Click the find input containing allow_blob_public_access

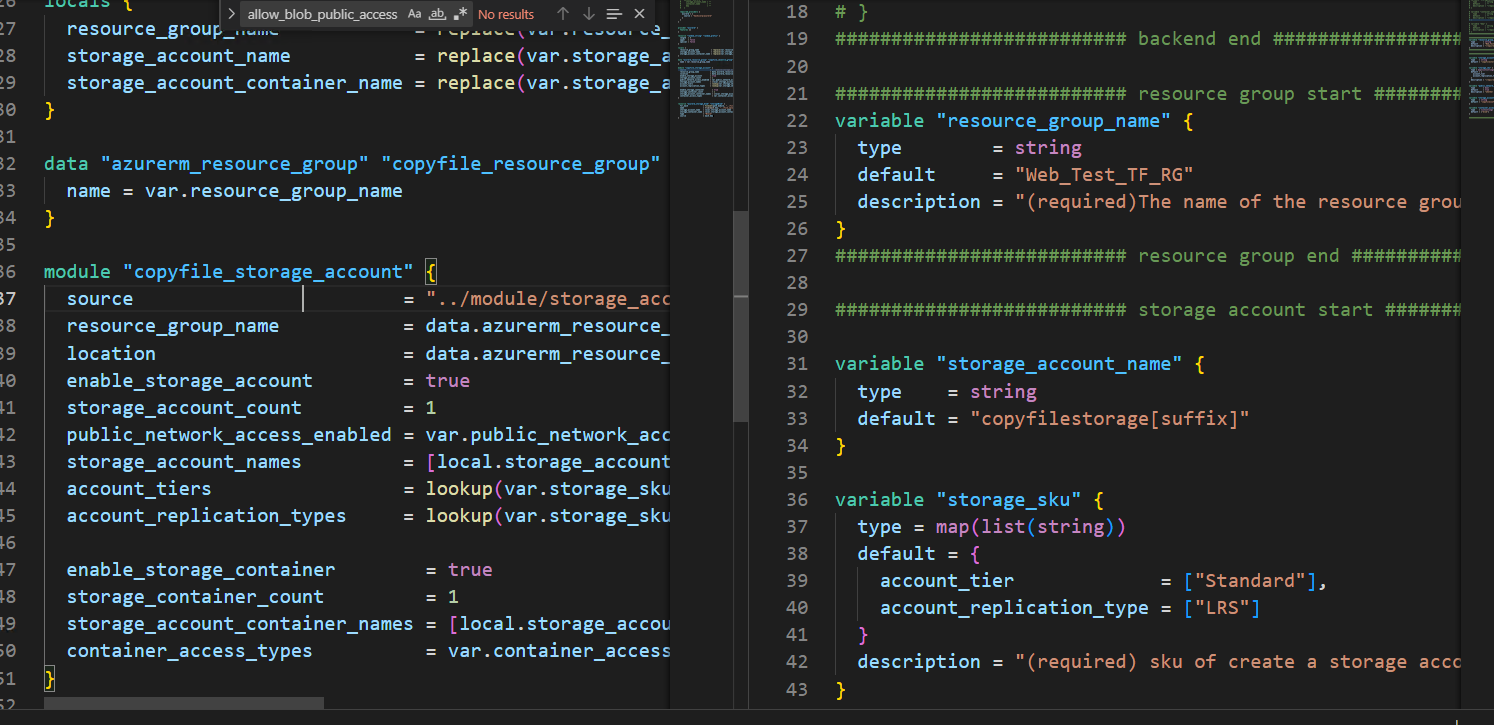pos(322,14)
